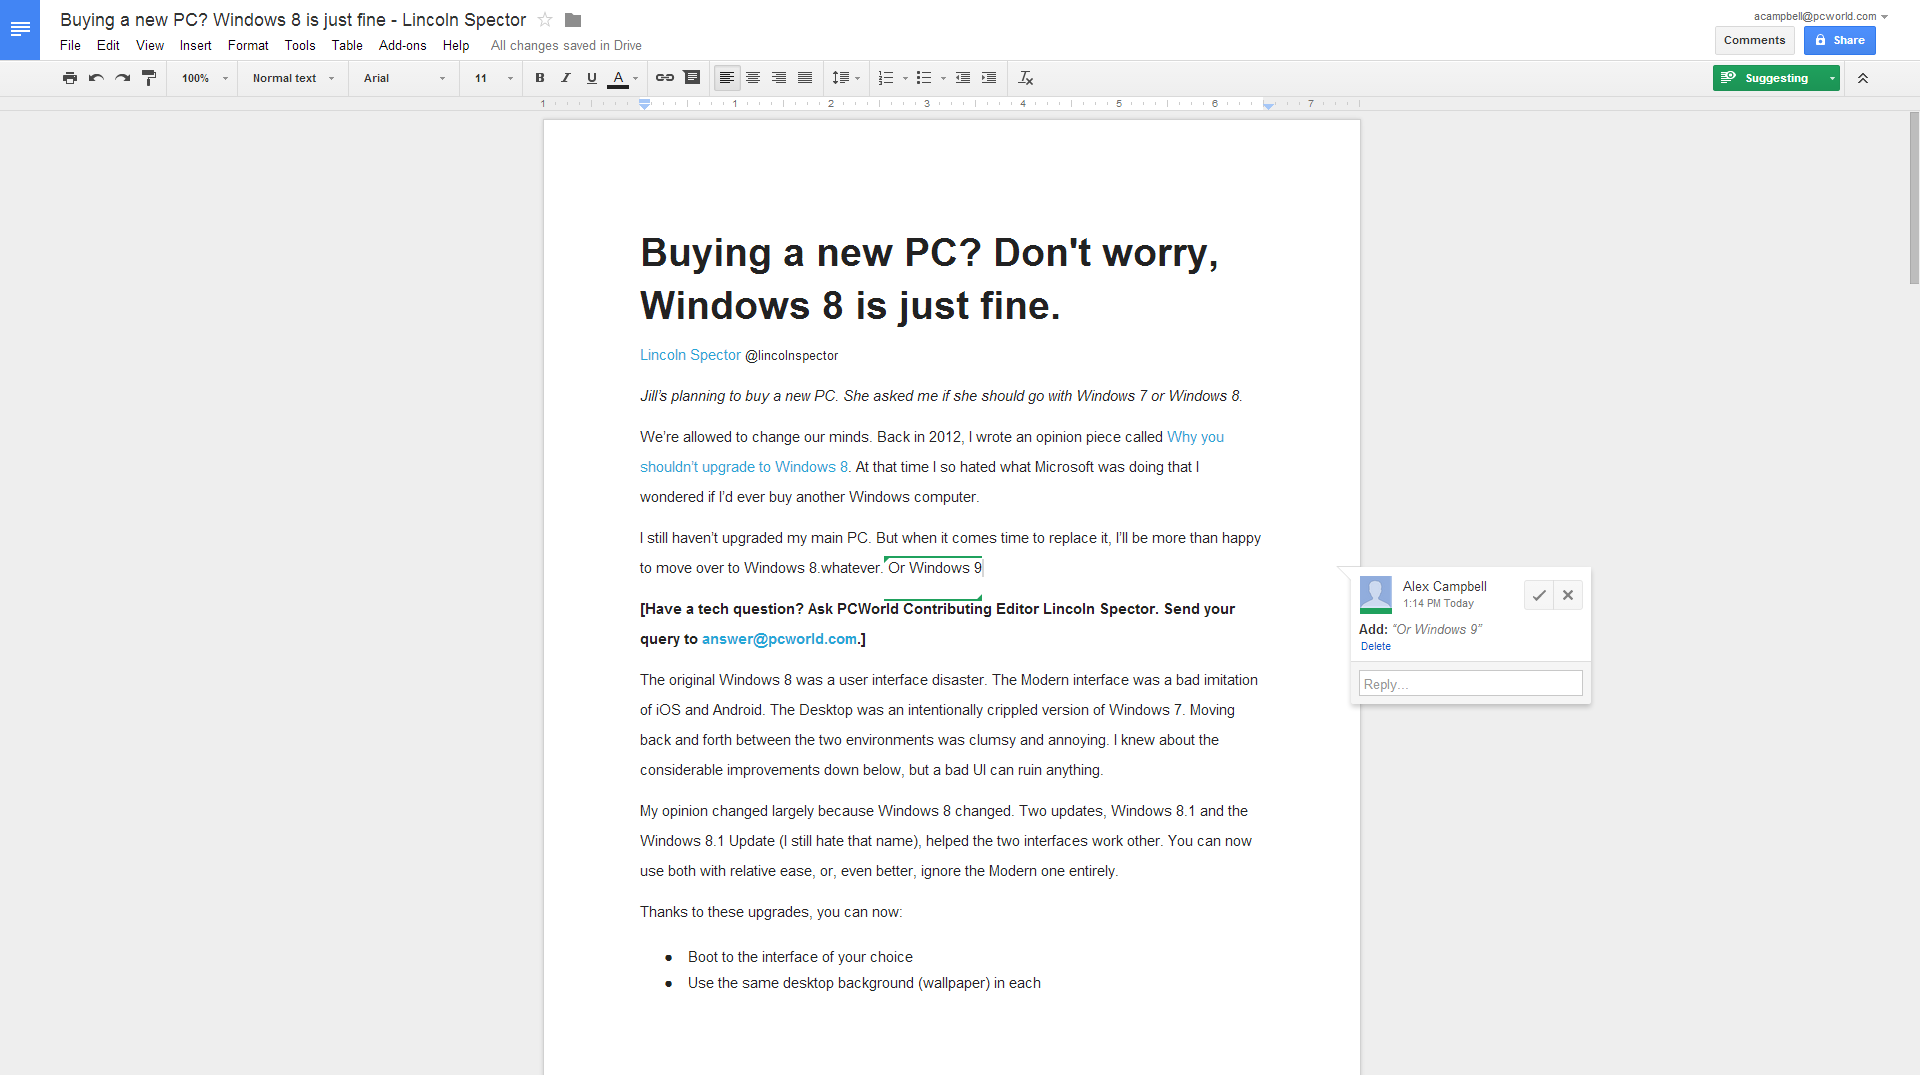Click the Undo arrow icon
The width and height of the screenshot is (1920, 1075).
(96, 78)
